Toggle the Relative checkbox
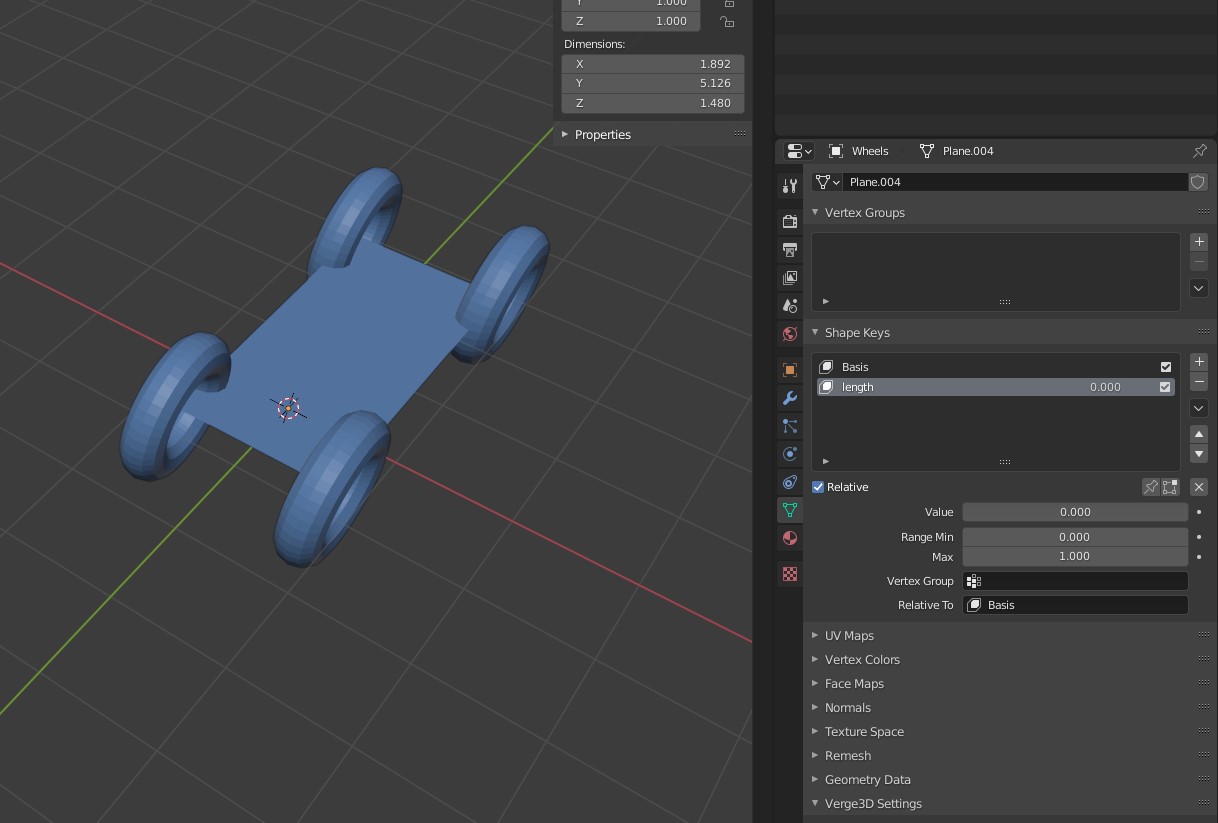This screenshot has height=823, width=1218. 818,487
